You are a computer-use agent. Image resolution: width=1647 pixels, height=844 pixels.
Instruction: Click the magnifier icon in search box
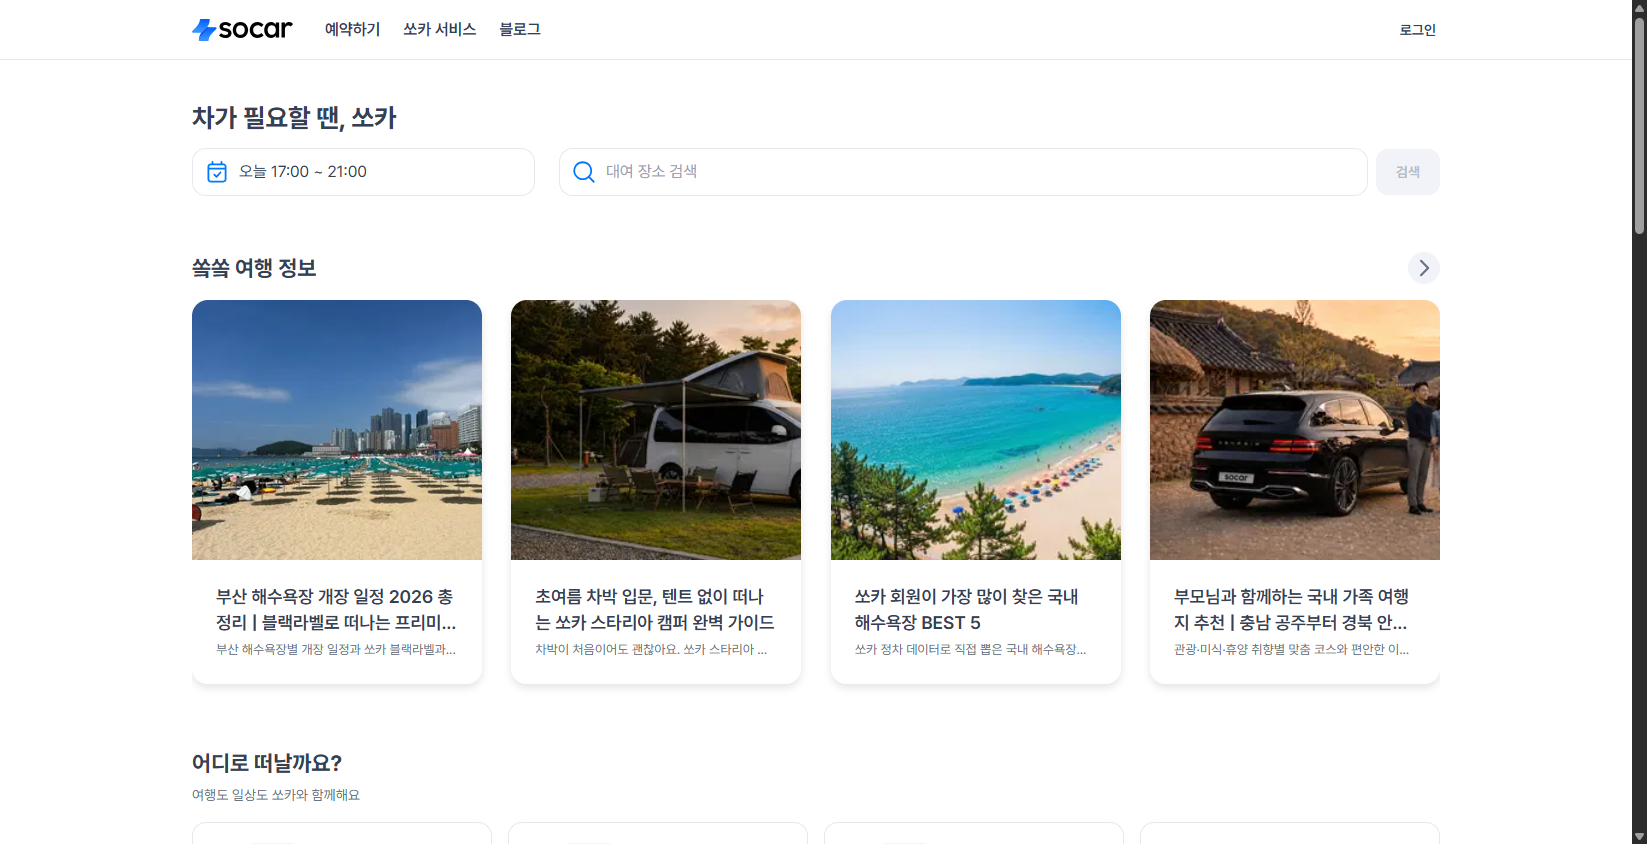(584, 172)
